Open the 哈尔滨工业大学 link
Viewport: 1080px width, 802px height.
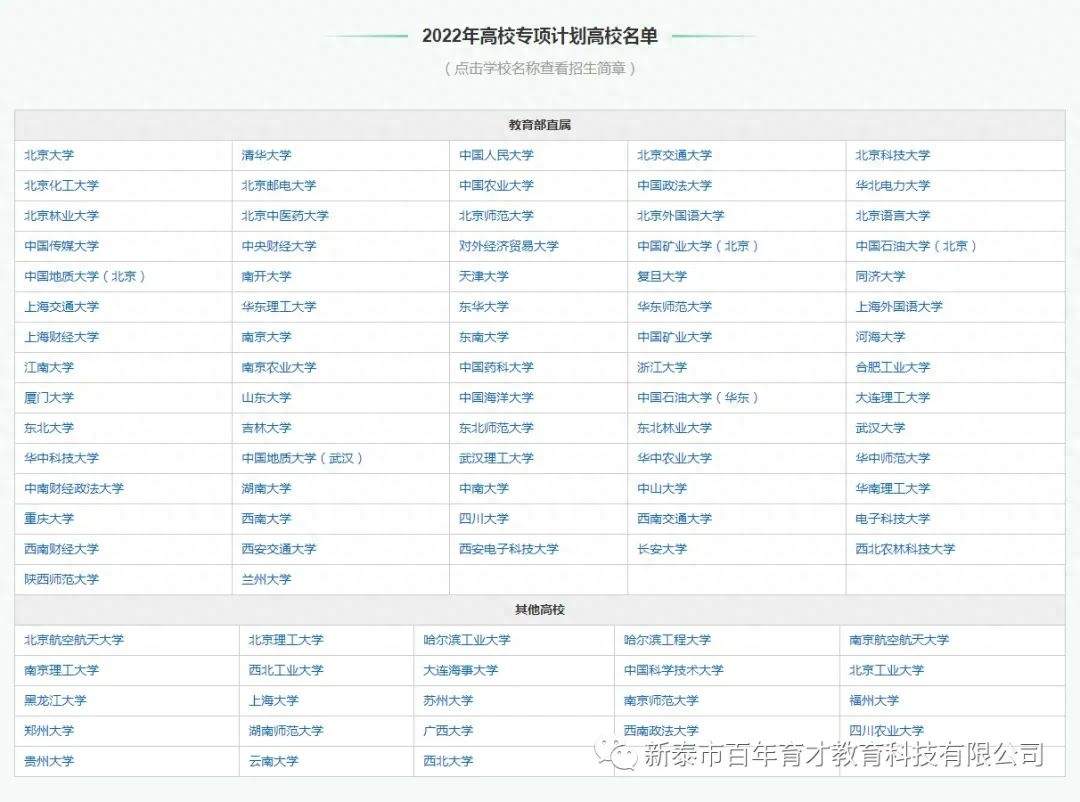point(466,640)
